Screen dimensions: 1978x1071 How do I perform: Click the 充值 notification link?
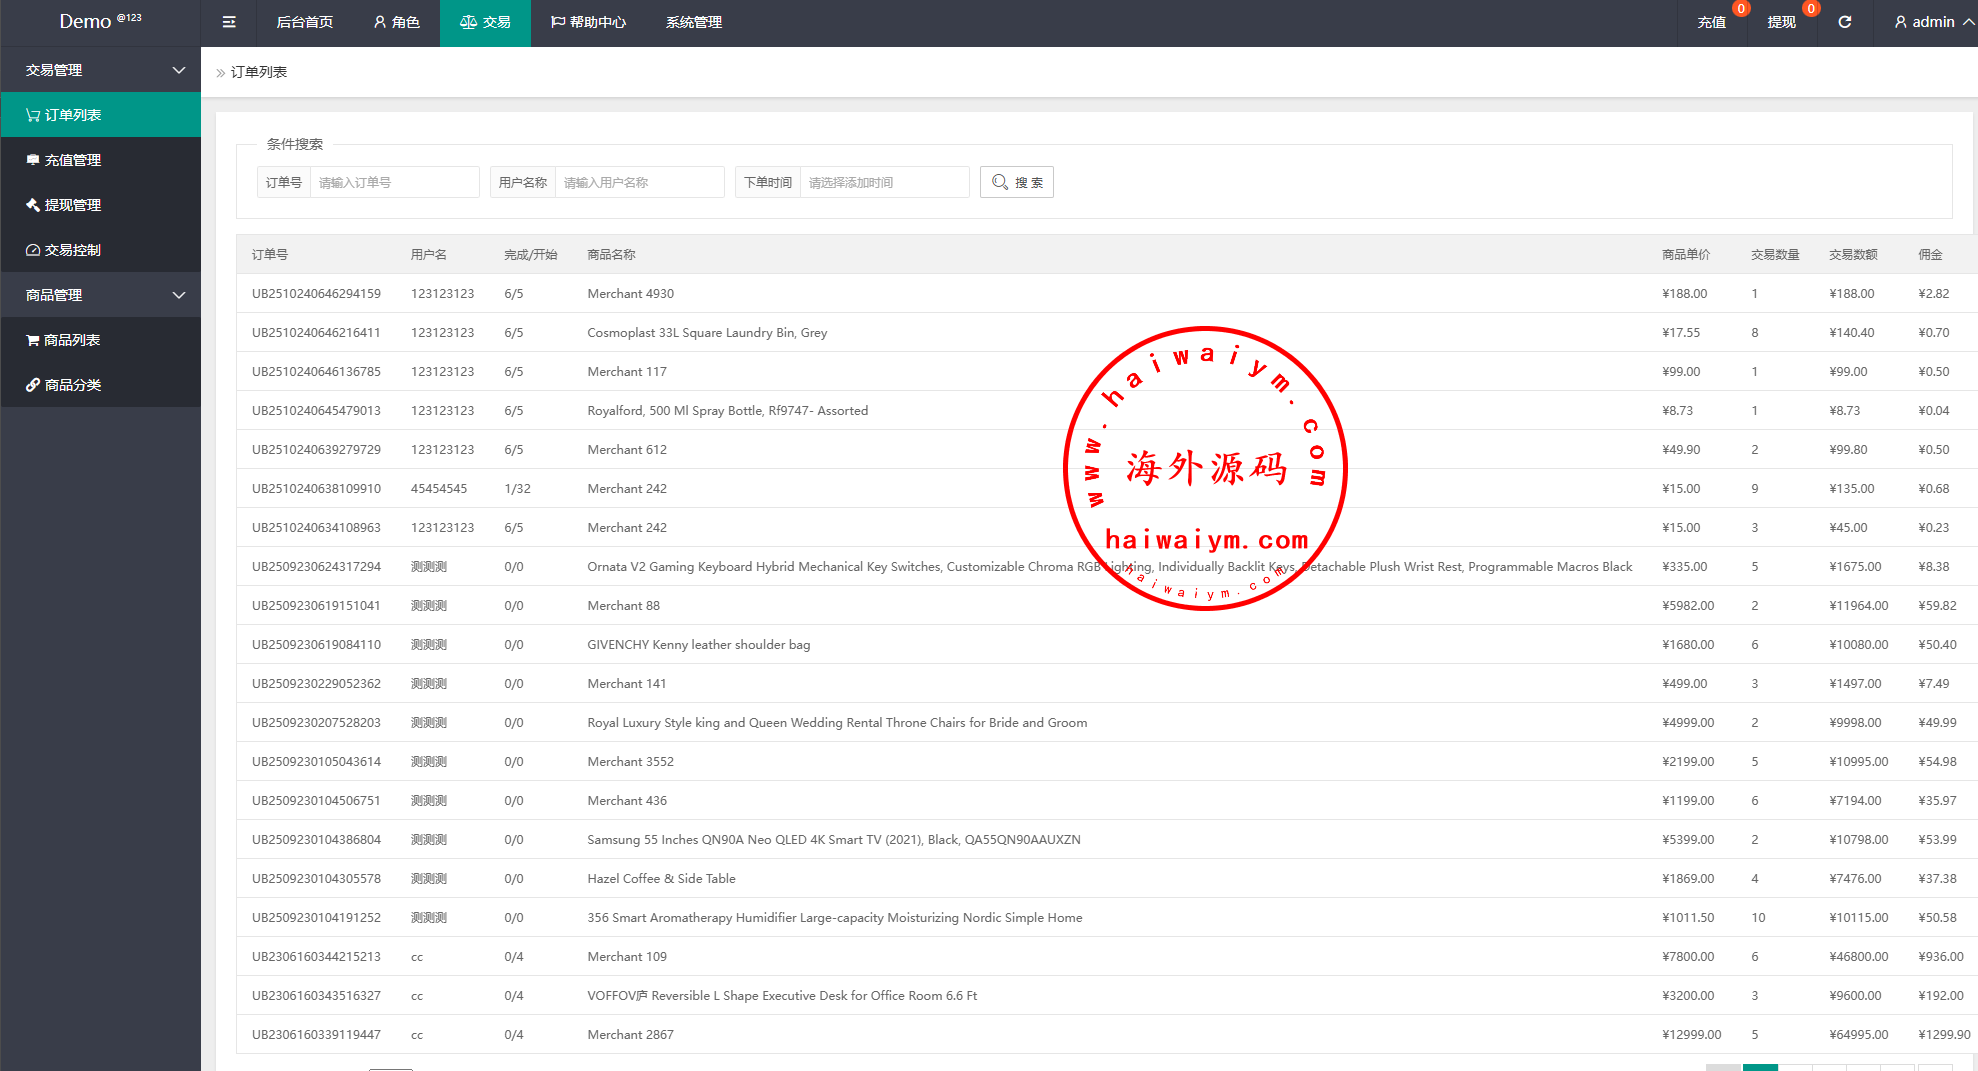click(x=1711, y=22)
